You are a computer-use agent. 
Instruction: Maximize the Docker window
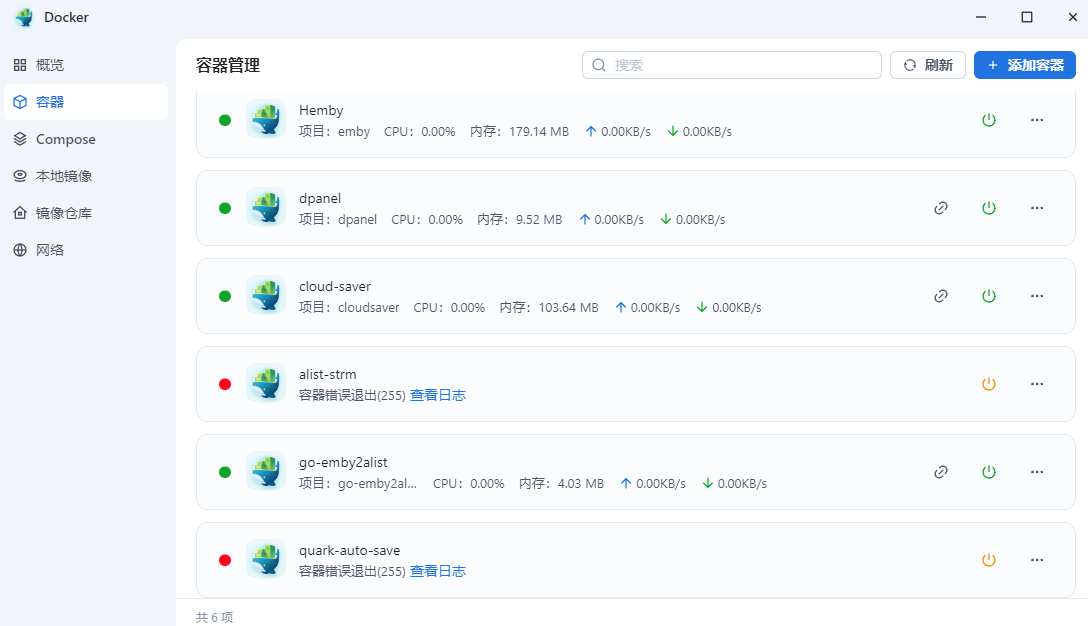coord(1027,17)
